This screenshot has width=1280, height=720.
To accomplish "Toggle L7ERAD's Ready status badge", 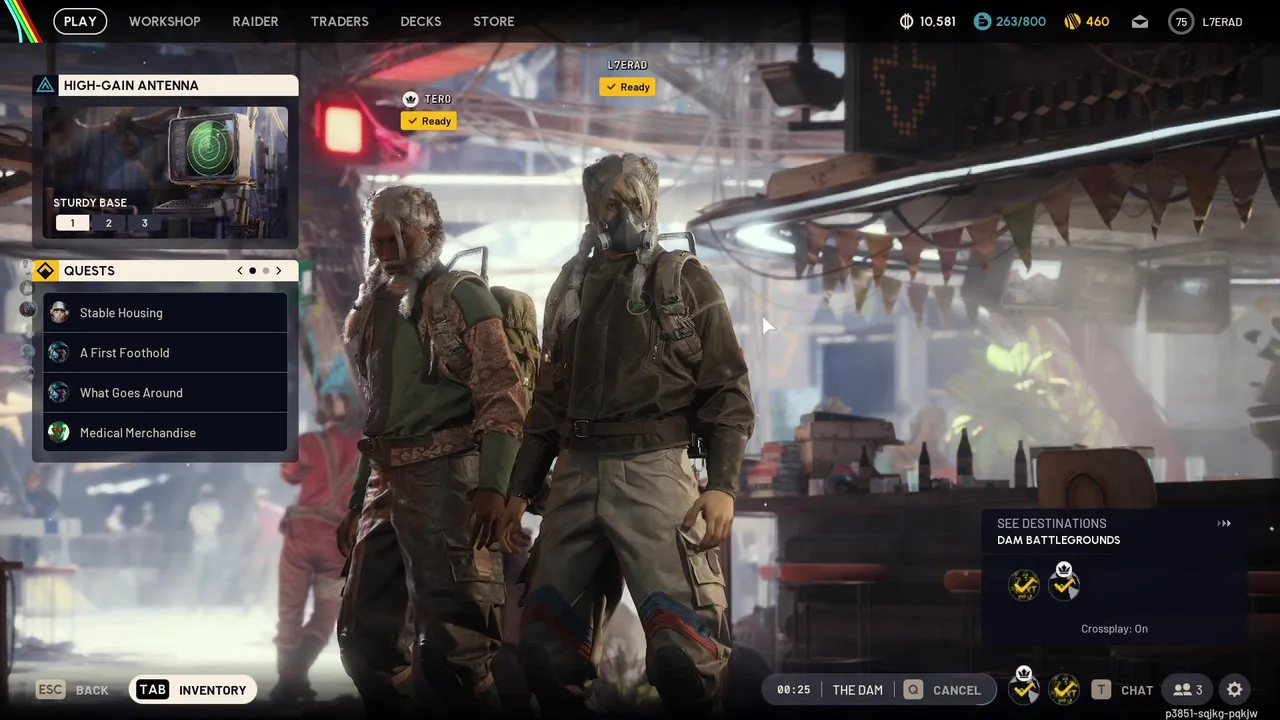I will coord(627,87).
